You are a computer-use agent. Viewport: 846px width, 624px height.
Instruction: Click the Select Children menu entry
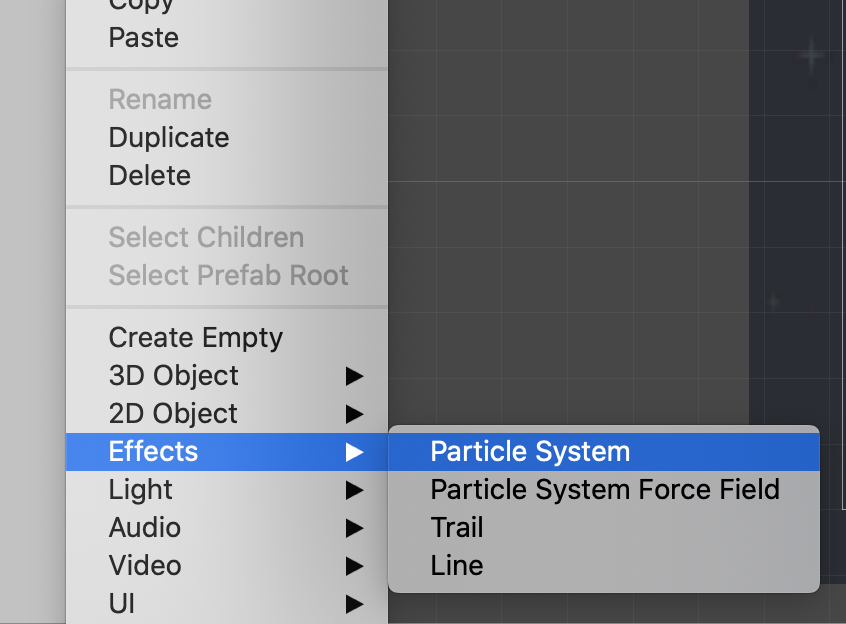point(206,238)
